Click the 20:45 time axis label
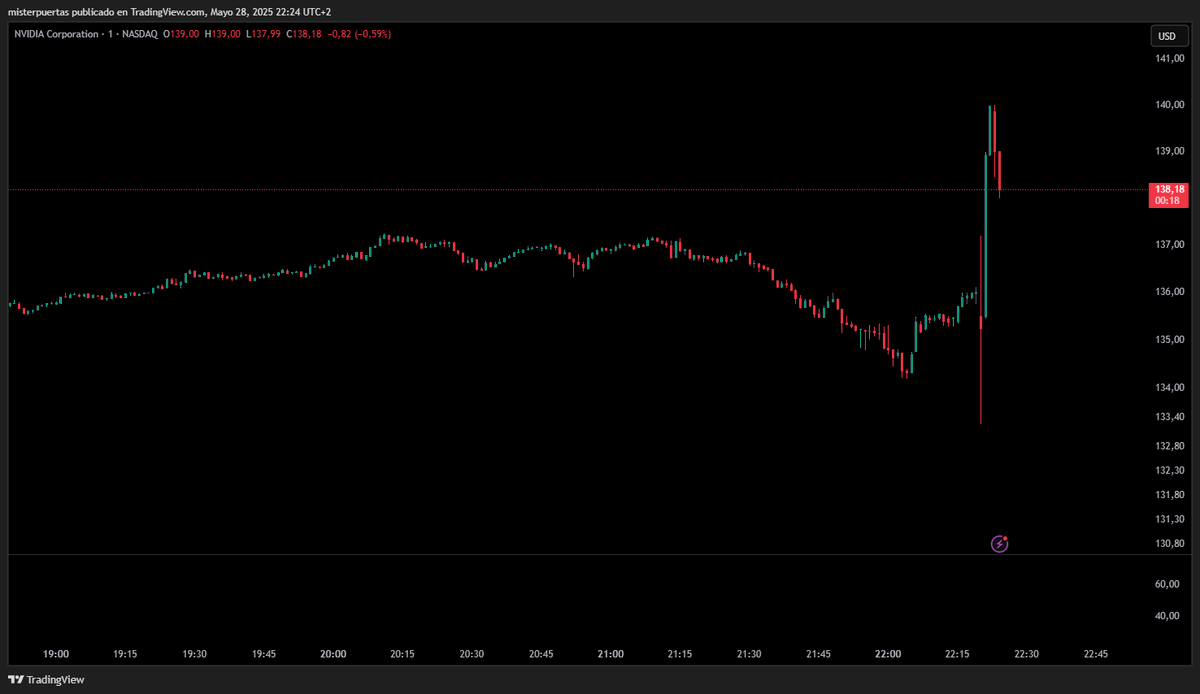The width and height of the screenshot is (1200, 694). tap(541, 654)
